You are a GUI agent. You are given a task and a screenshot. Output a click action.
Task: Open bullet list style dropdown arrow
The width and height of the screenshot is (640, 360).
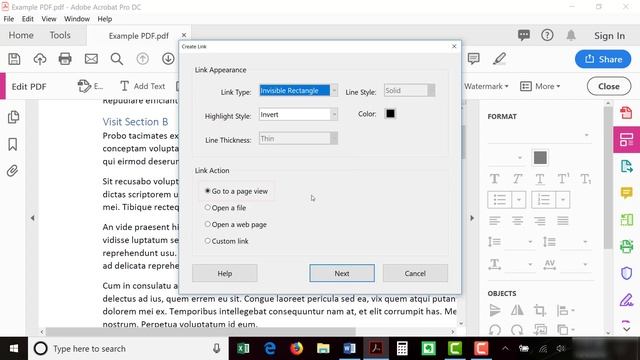coord(518,200)
